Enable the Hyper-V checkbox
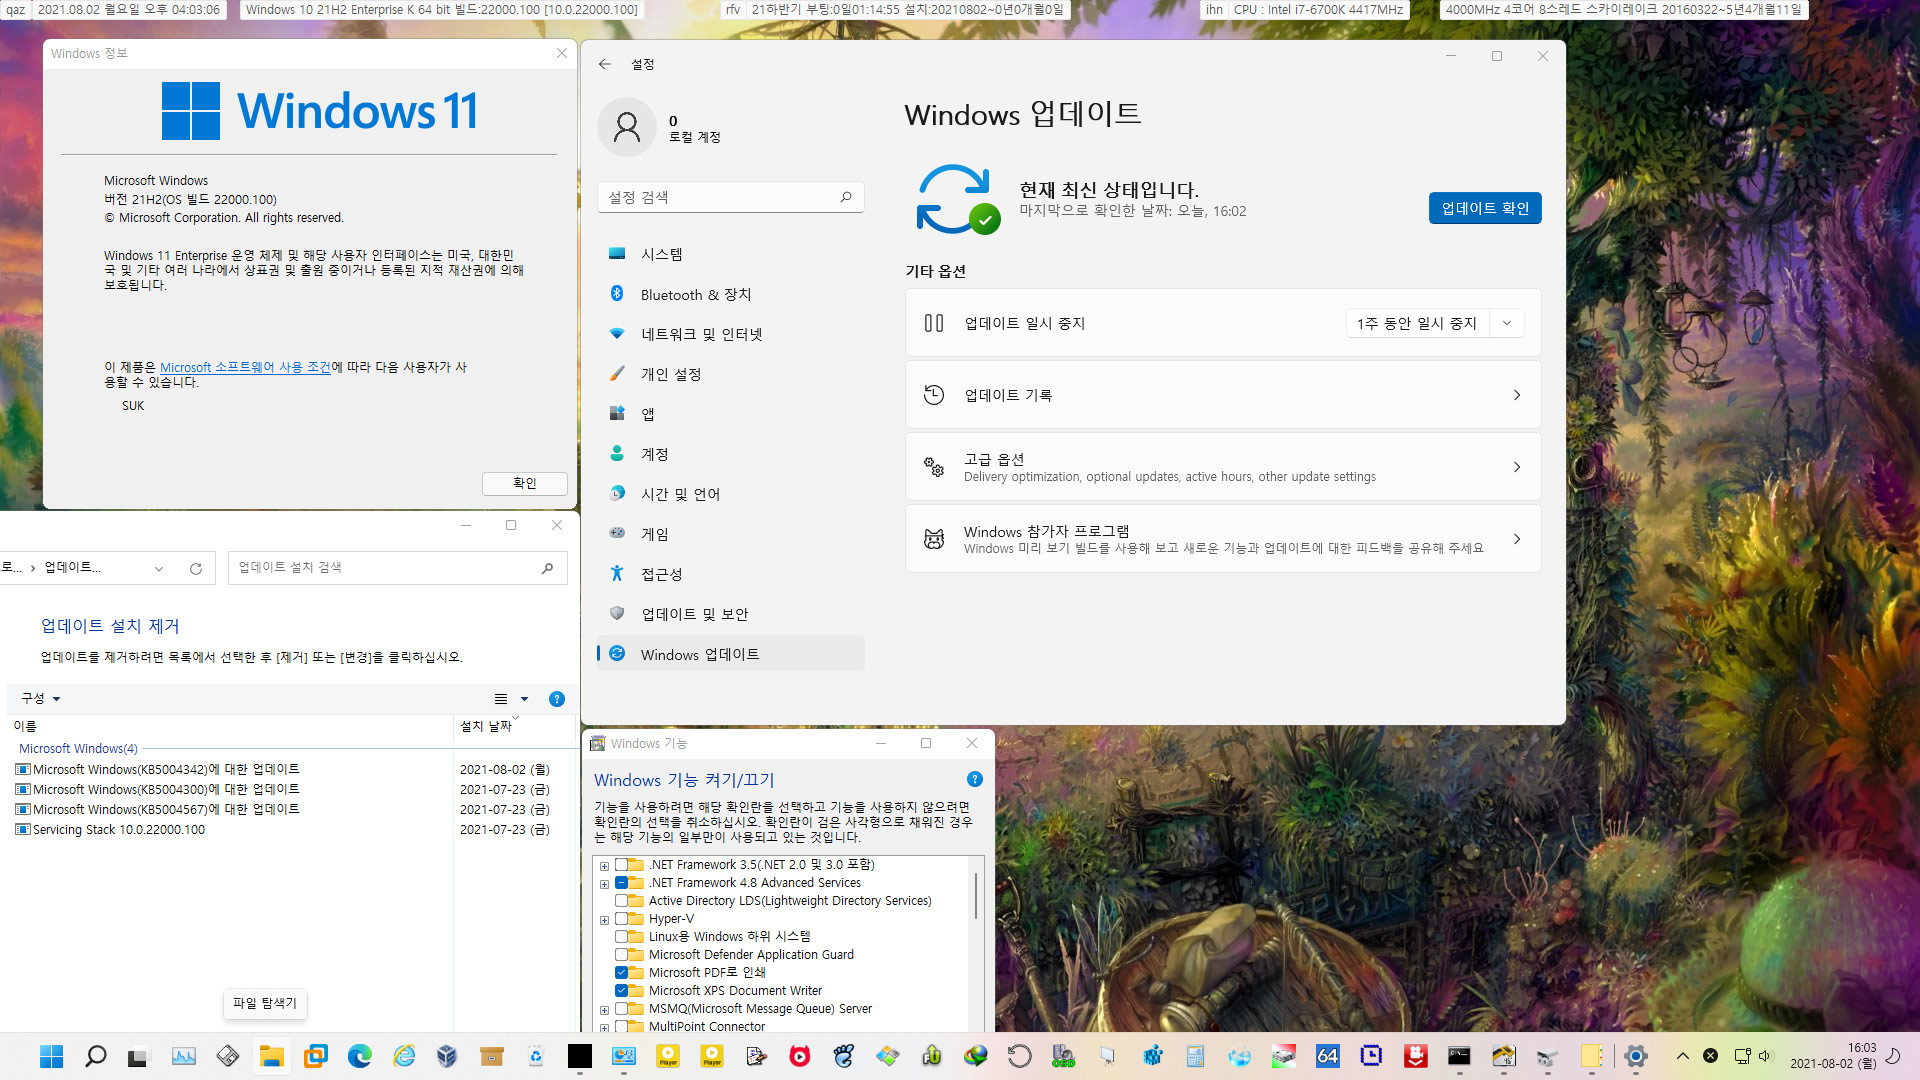 tap(621, 919)
